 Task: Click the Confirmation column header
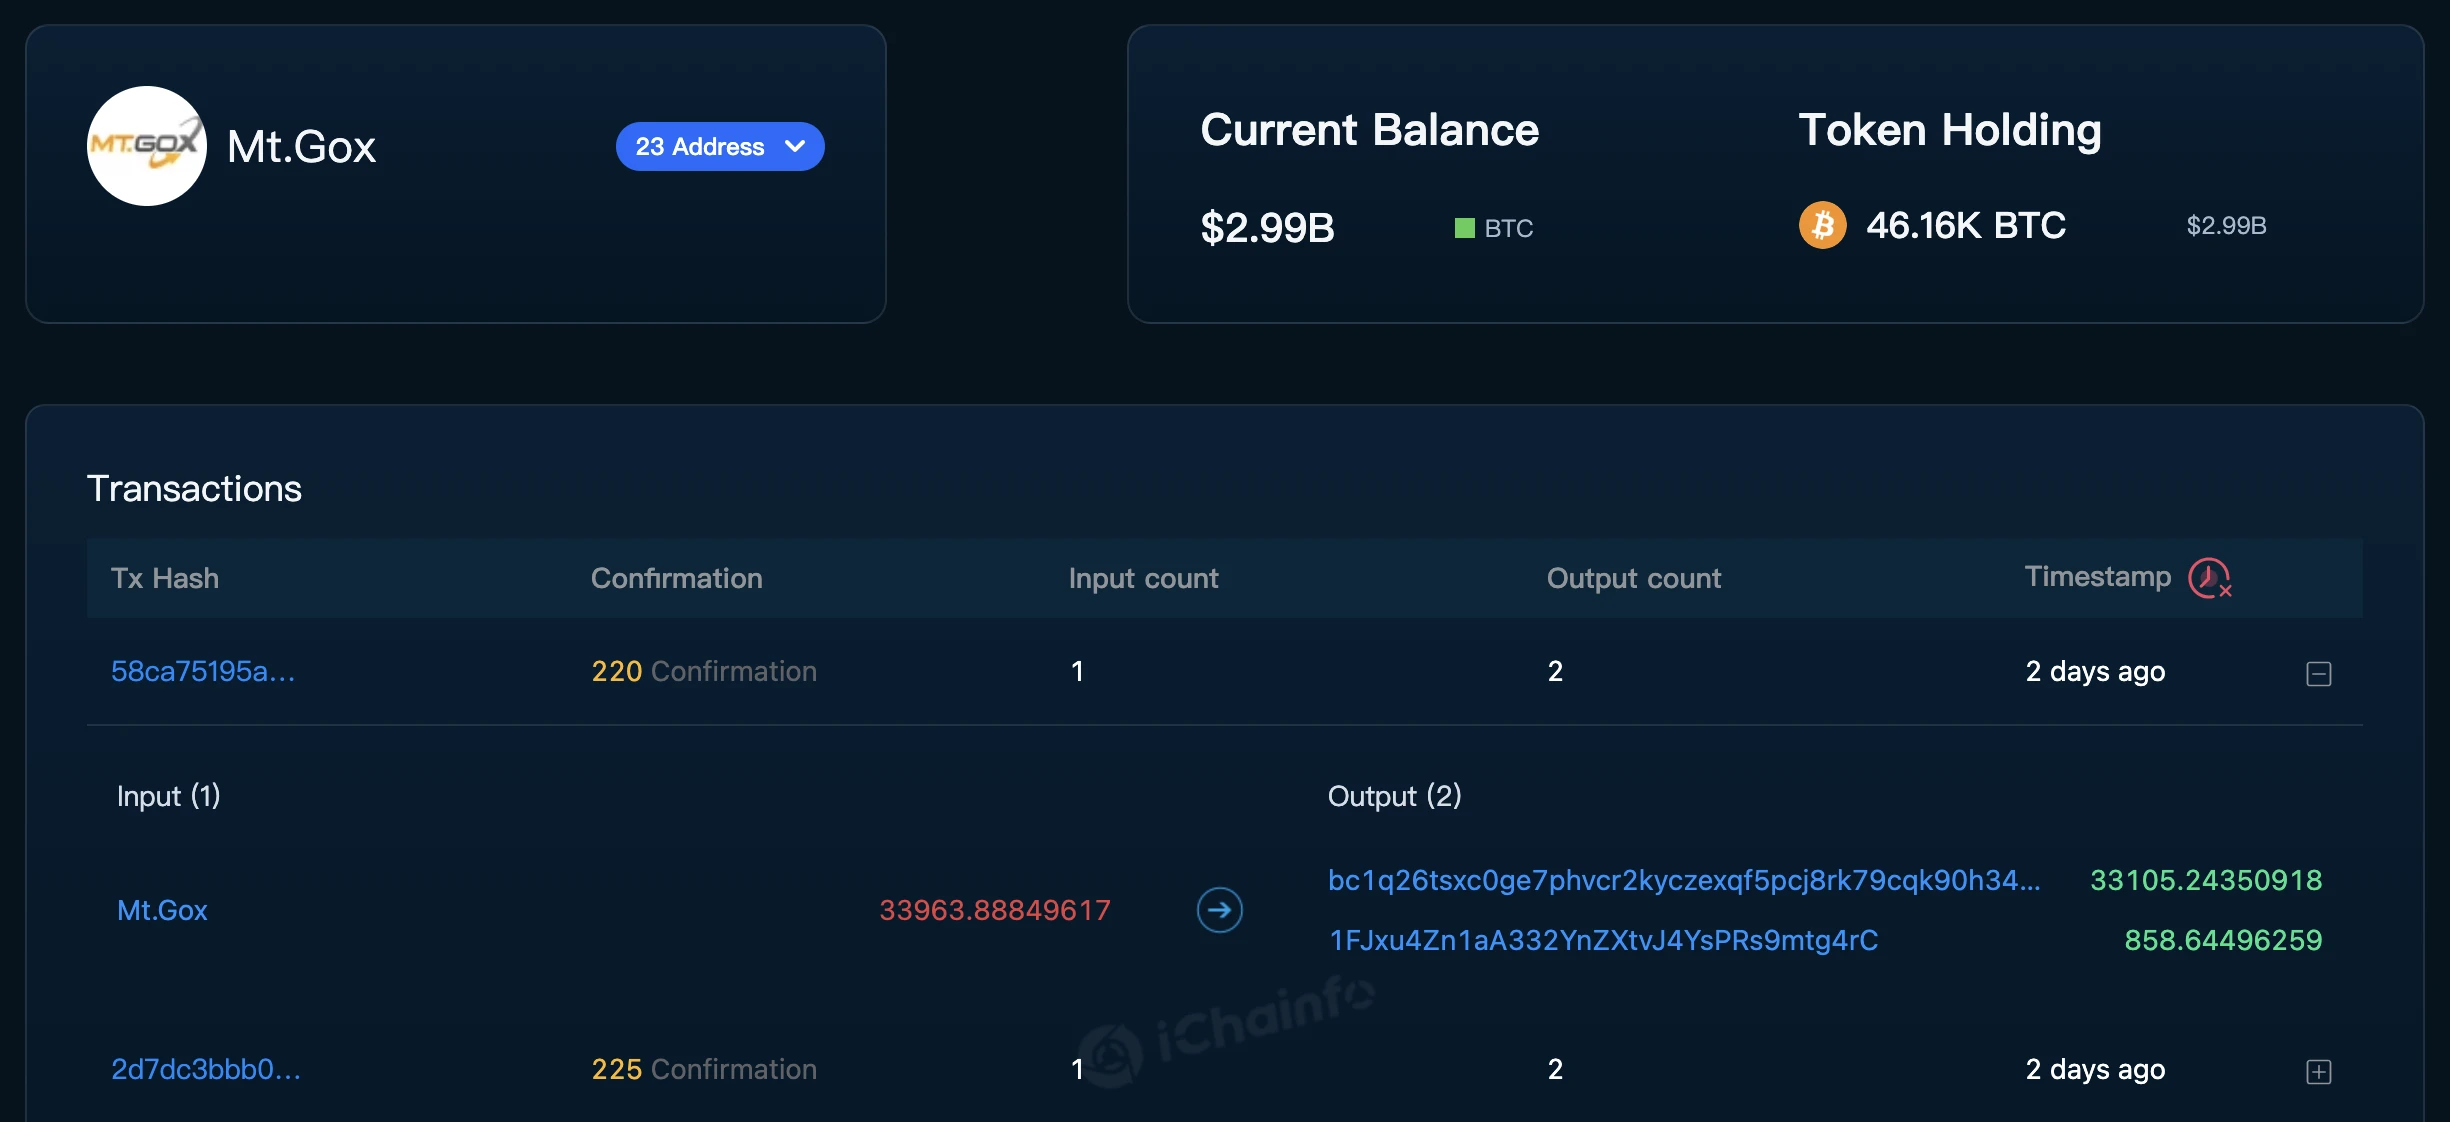[676, 578]
